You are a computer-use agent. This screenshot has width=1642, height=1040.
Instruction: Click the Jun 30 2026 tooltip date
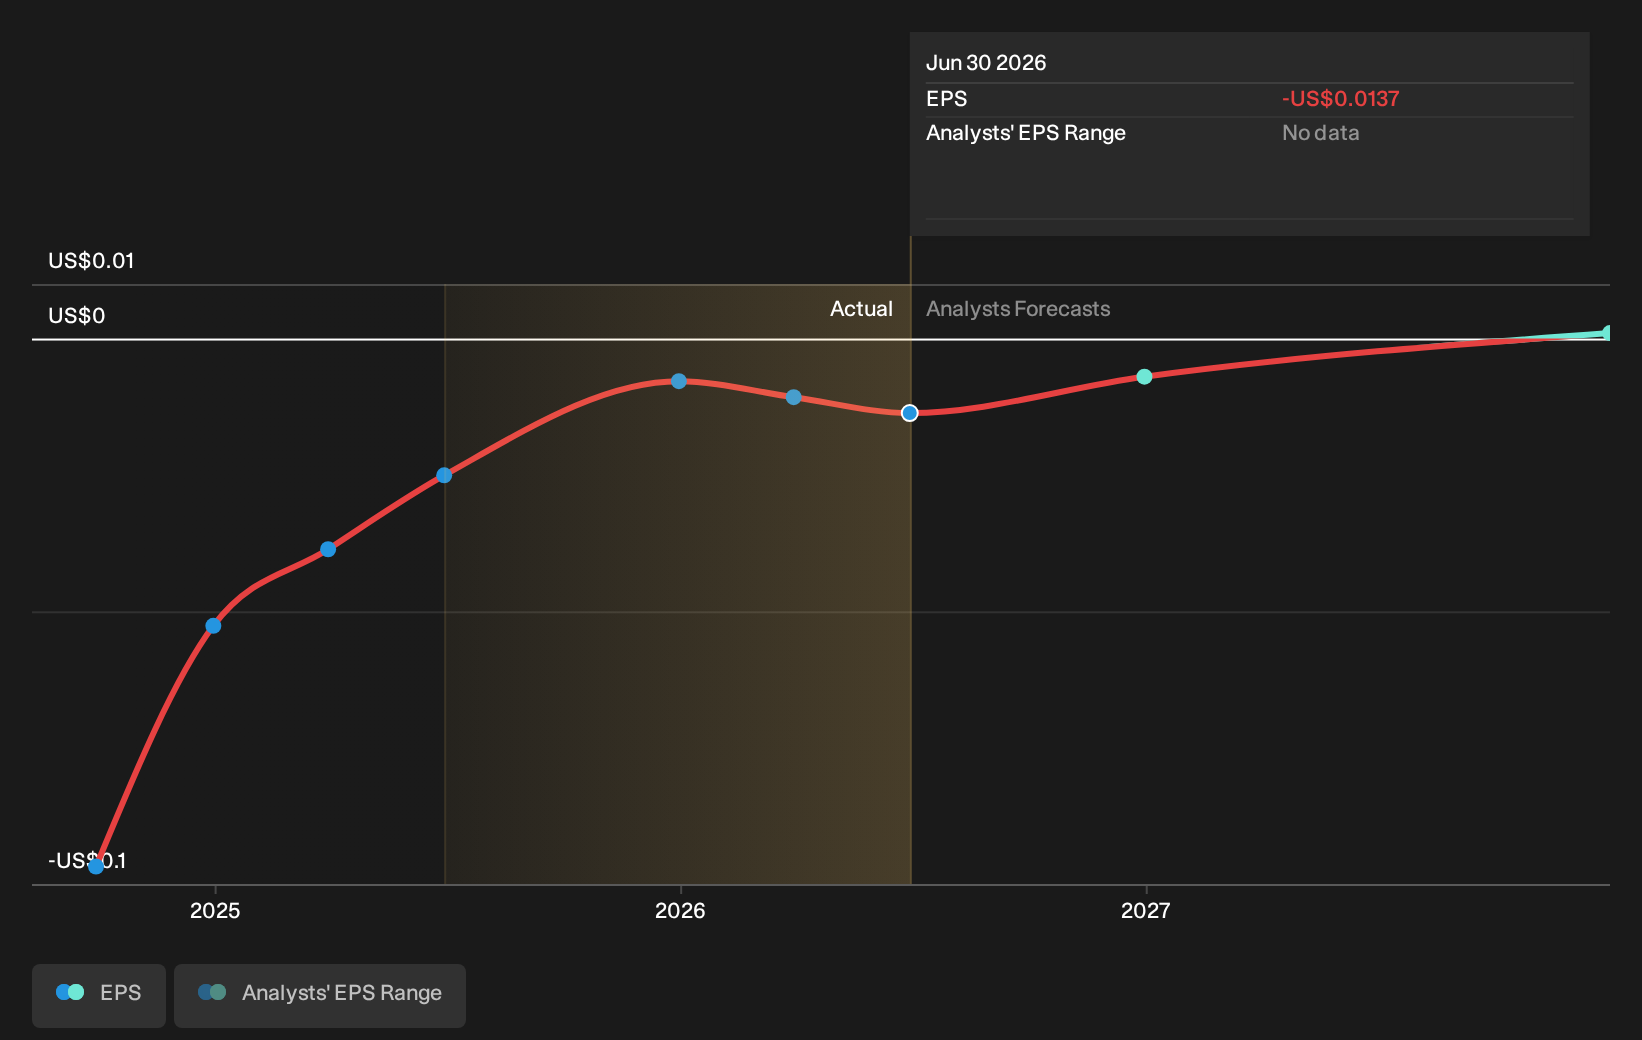coord(986,63)
